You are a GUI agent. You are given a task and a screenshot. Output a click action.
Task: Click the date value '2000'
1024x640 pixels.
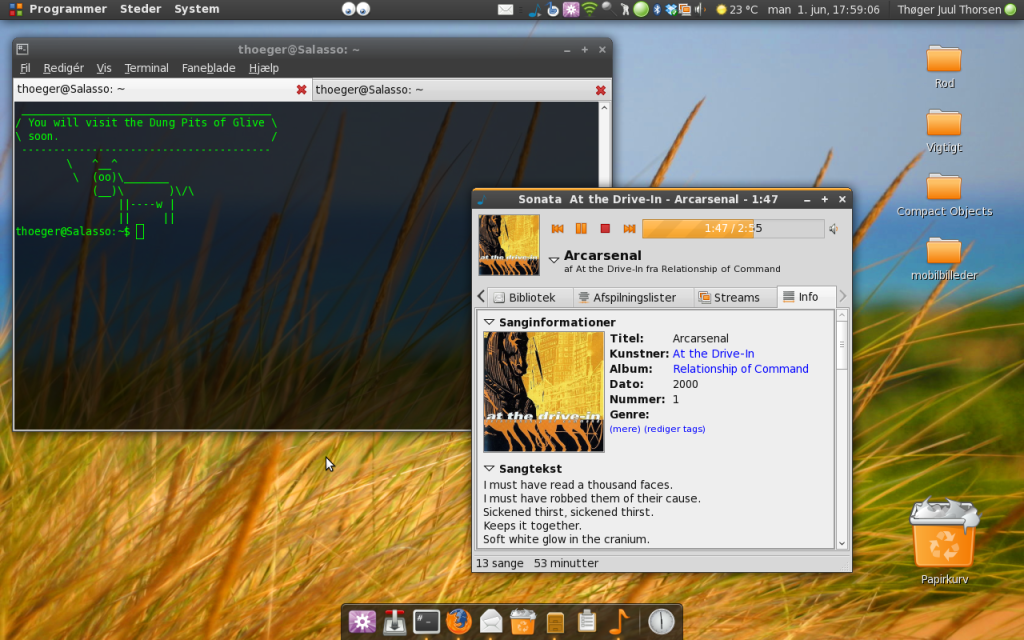pyautogui.click(x=685, y=384)
